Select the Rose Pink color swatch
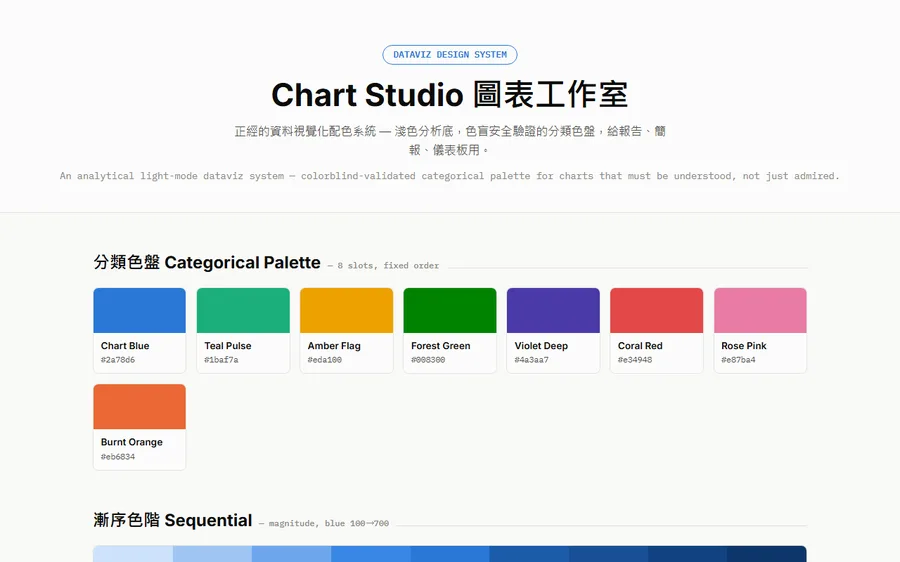Image resolution: width=900 pixels, height=562 pixels. click(x=760, y=311)
